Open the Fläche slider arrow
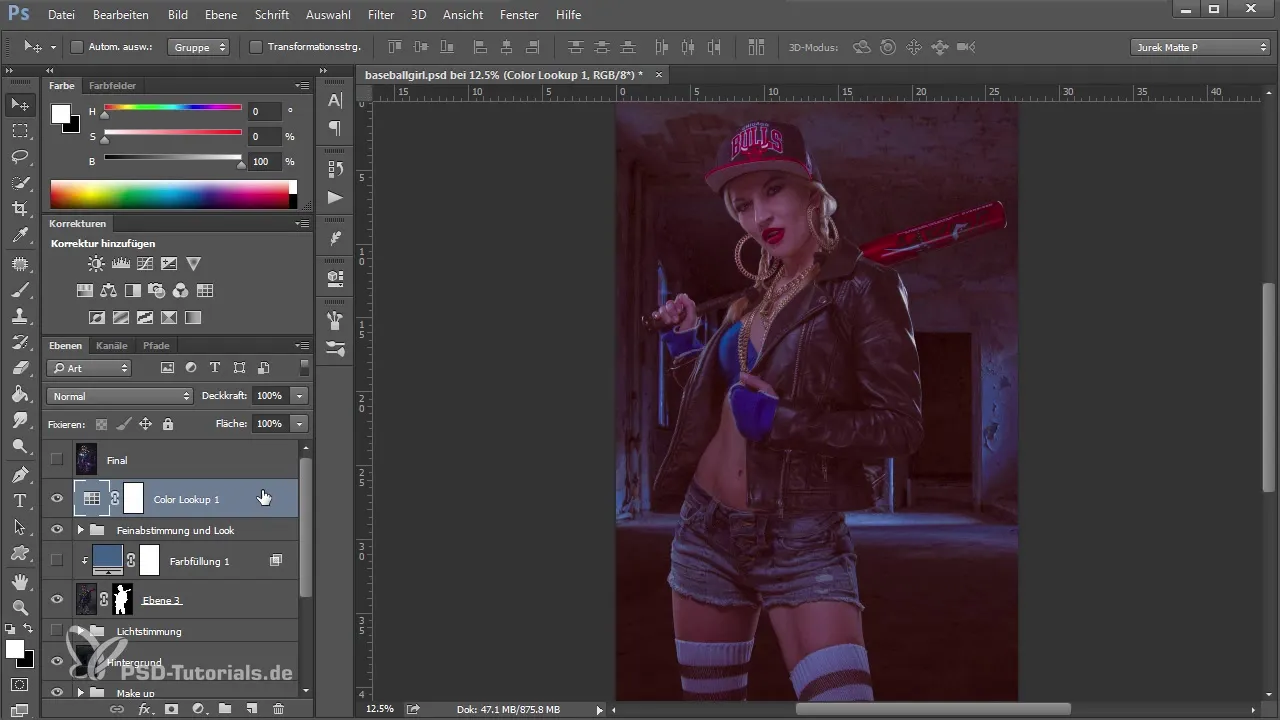This screenshot has width=1280, height=720. point(300,424)
